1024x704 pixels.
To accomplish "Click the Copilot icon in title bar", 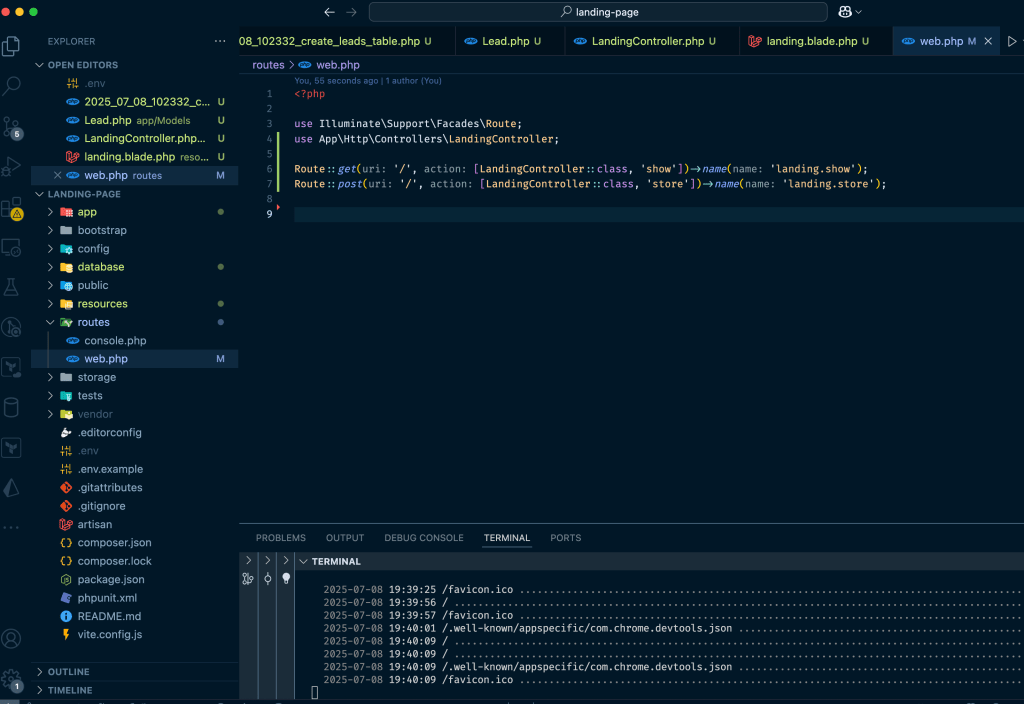I will point(847,12).
